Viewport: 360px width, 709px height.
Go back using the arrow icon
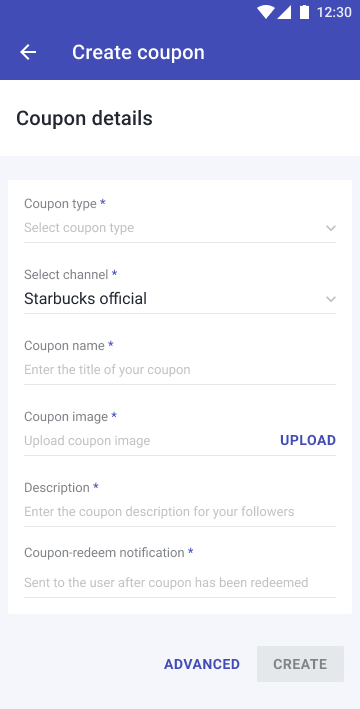click(x=28, y=52)
